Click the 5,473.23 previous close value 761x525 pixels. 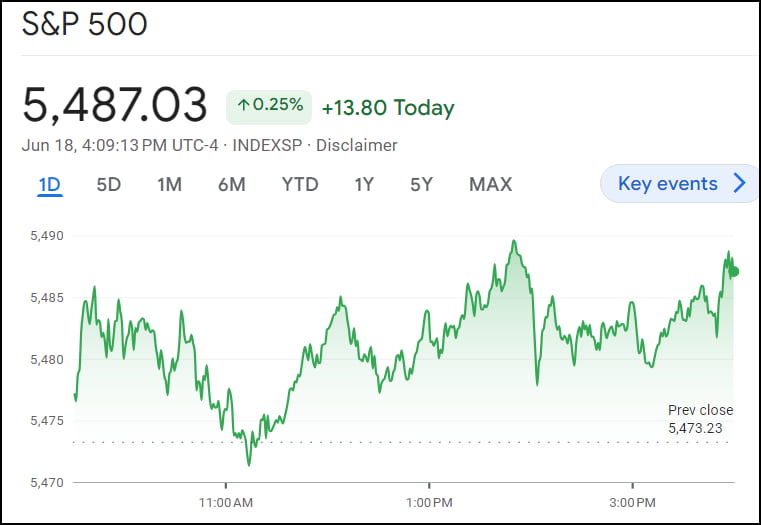click(x=695, y=428)
